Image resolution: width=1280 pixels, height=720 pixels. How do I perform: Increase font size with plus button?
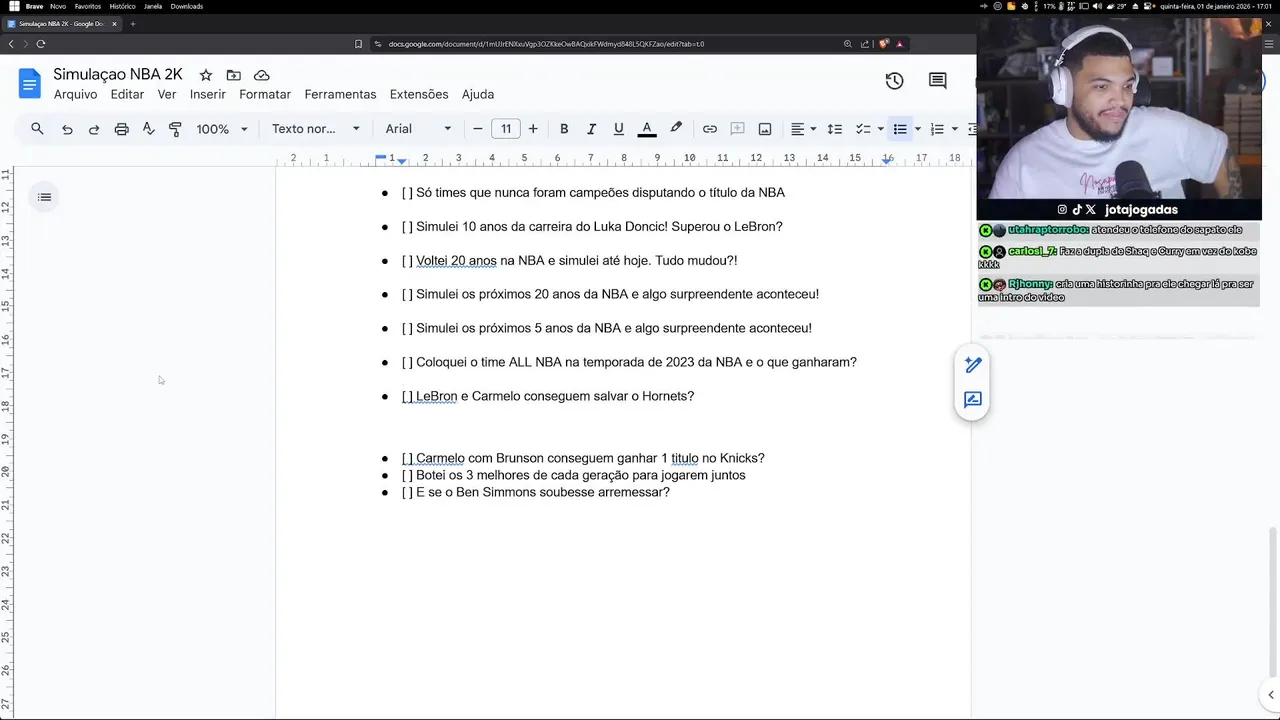533,129
